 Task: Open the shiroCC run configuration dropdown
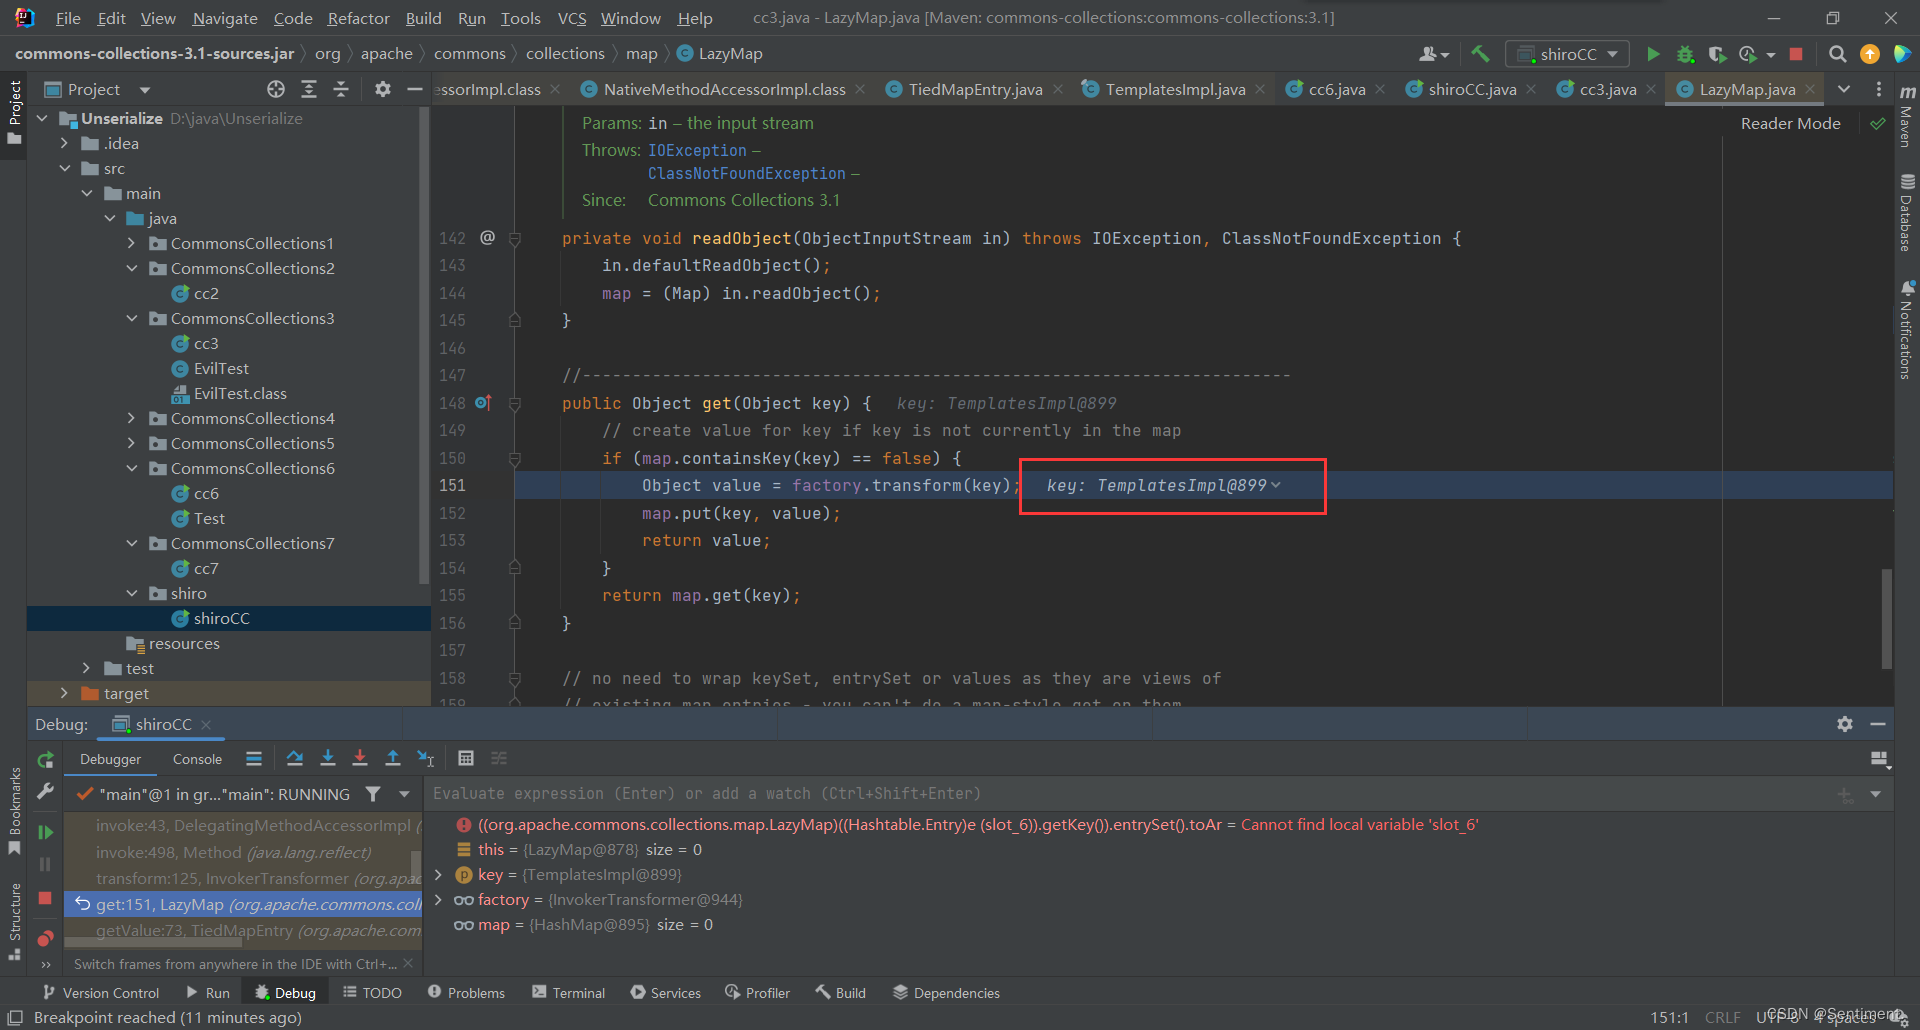click(x=1567, y=54)
